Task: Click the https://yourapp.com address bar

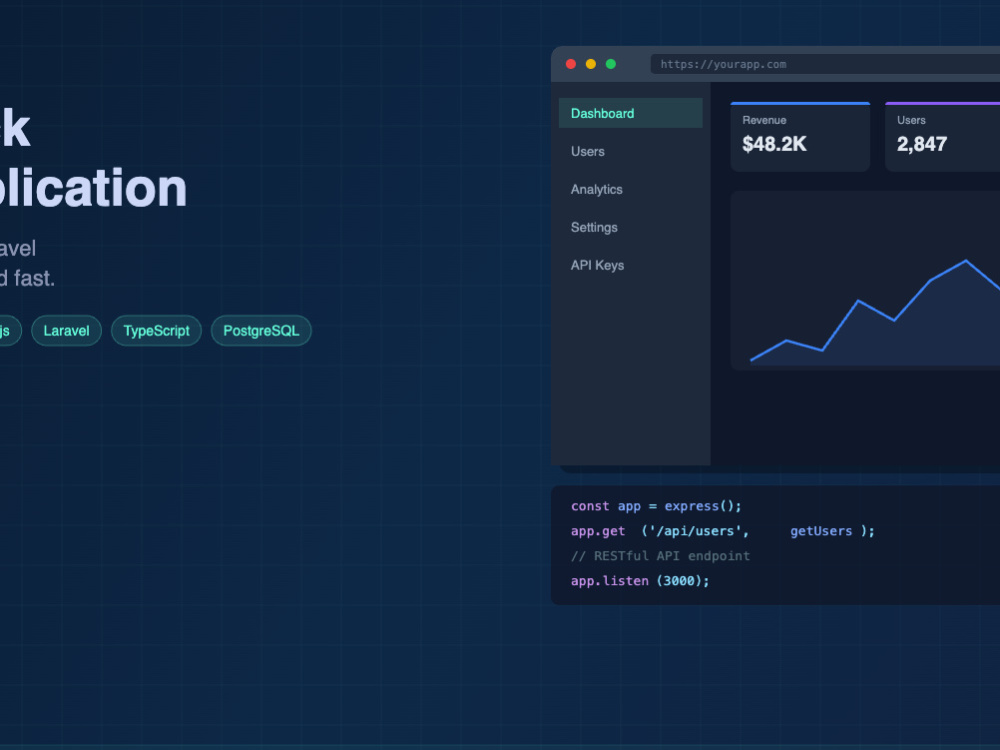Action: coord(825,64)
